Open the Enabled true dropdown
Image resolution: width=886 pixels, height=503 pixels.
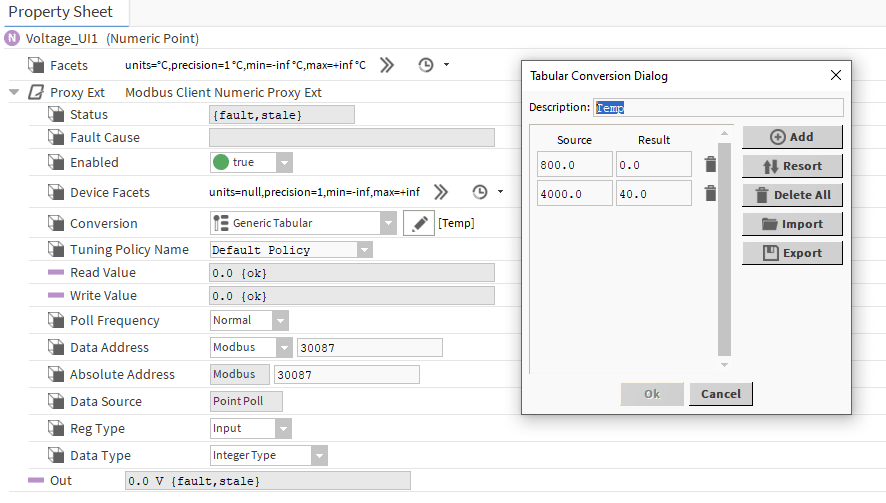[x=284, y=163]
